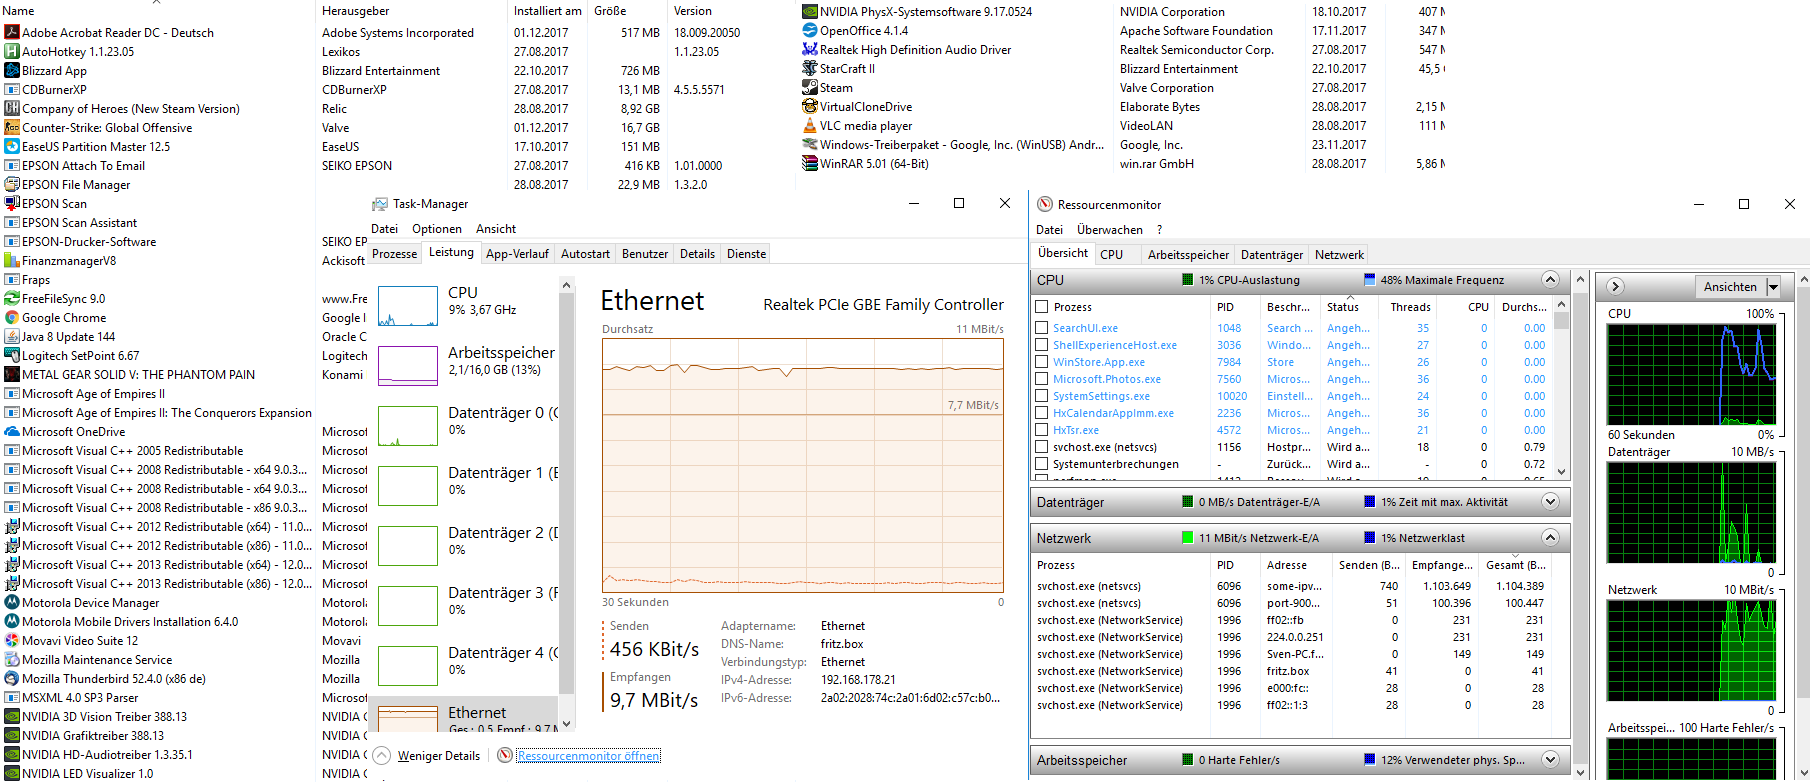Sort network processes by Senden column

[x=1367, y=565]
